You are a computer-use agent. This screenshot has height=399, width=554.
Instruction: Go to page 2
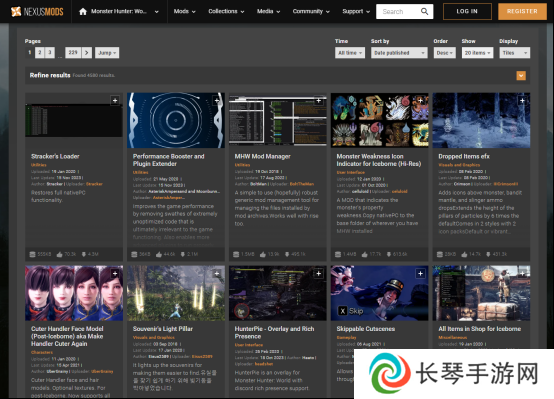click(x=40, y=53)
